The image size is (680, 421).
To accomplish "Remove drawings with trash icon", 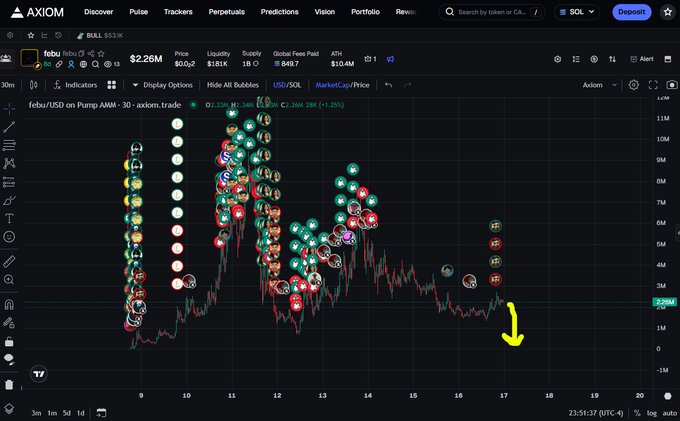I will coord(9,384).
